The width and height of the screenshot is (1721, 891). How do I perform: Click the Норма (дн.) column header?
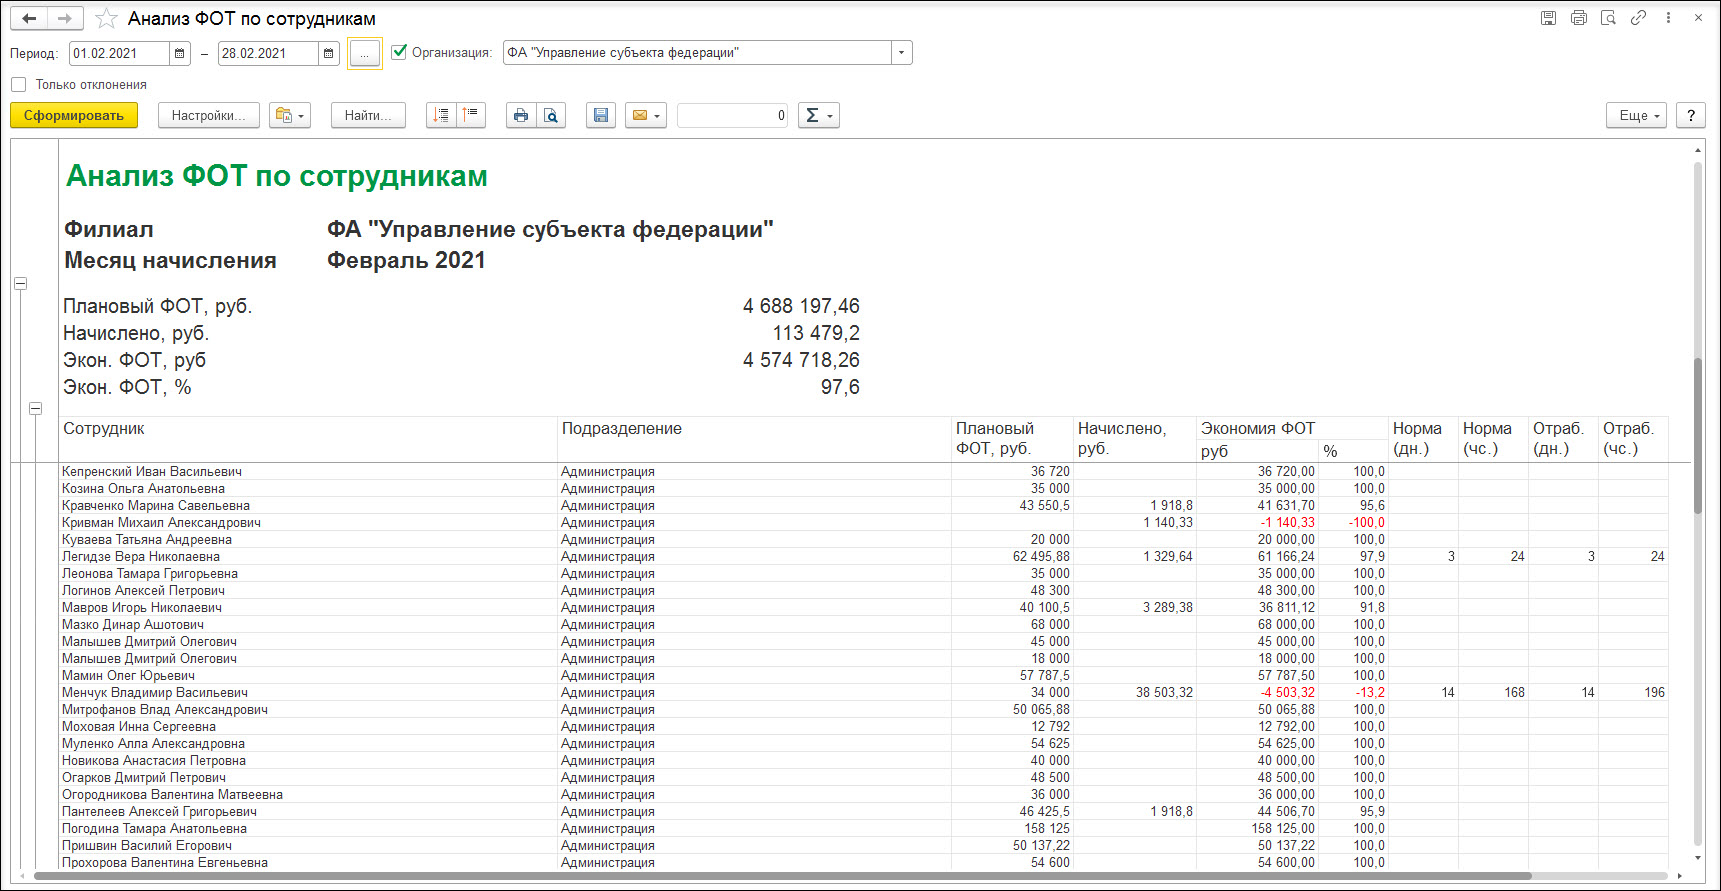(1423, 438)
